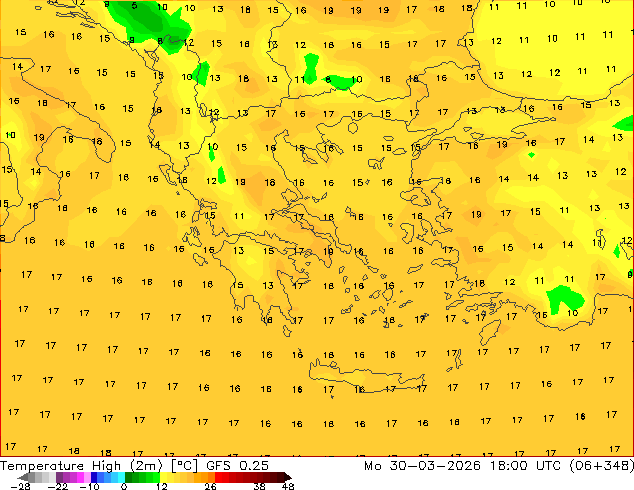Click the '18:00 UTC' time text
The width and height of the screenshot is (634, 490).
[x=526, y=466]
